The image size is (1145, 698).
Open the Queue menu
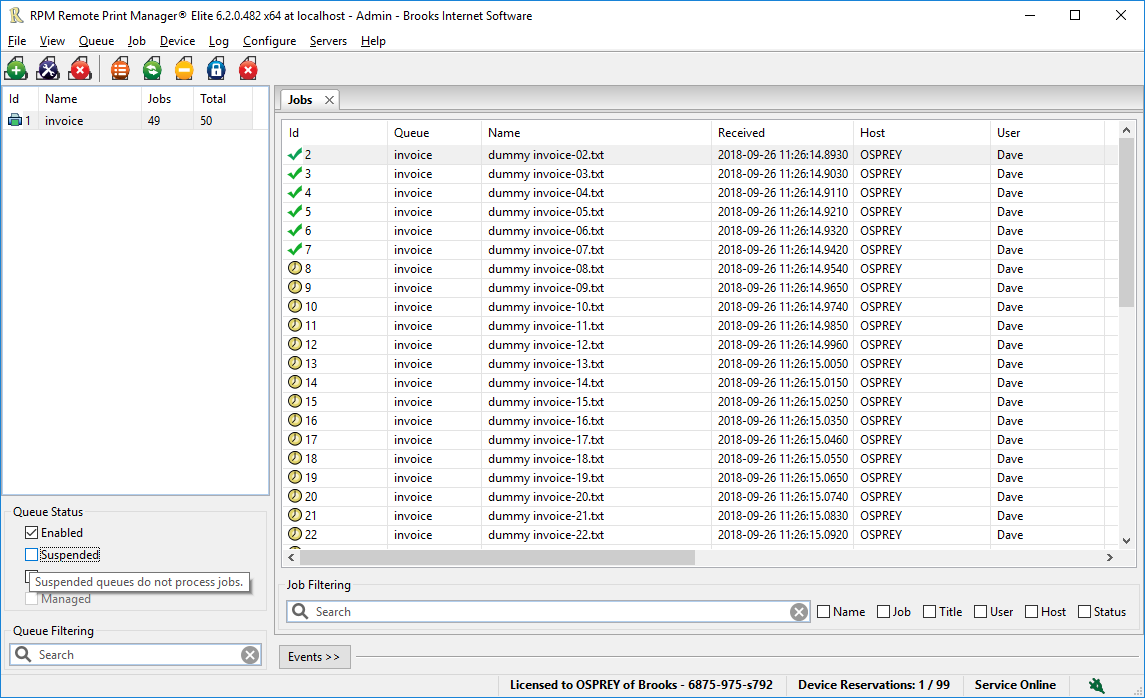pos(96,41)
